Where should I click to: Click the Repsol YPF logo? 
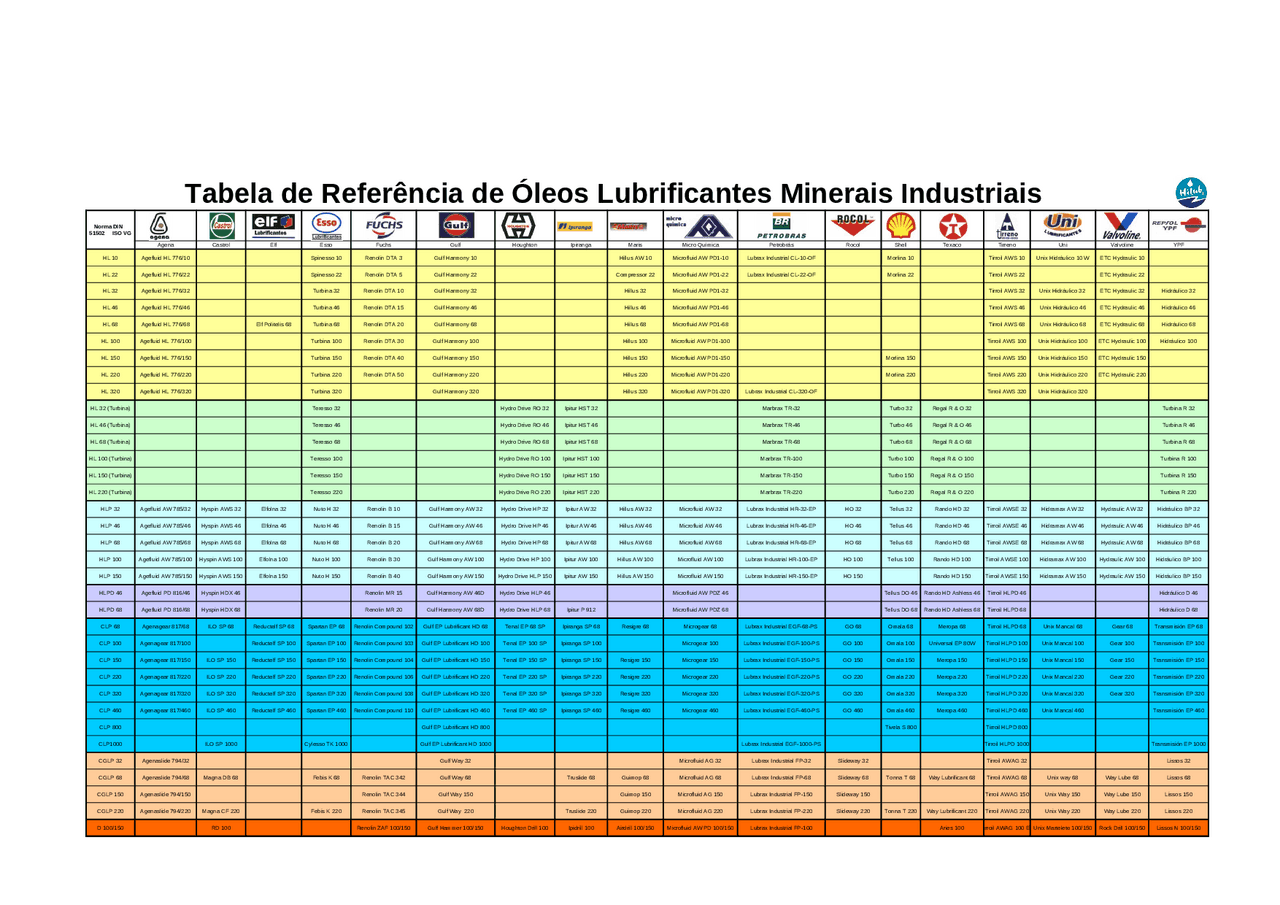click(x=1179, y=225)
